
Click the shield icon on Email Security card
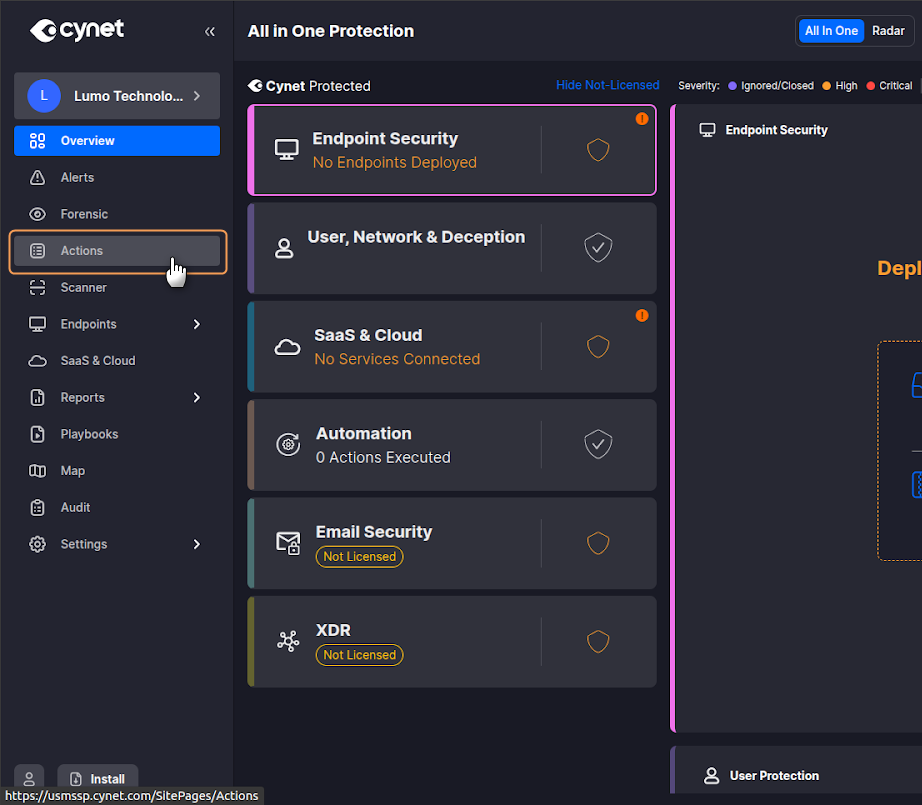(x=598, y=543)
